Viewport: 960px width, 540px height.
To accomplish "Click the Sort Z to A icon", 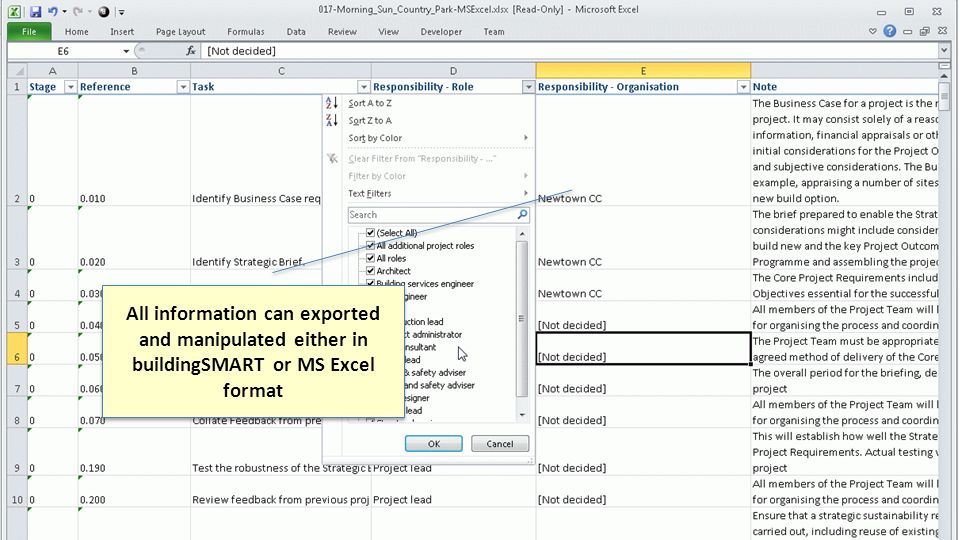I will pos(331,120).
